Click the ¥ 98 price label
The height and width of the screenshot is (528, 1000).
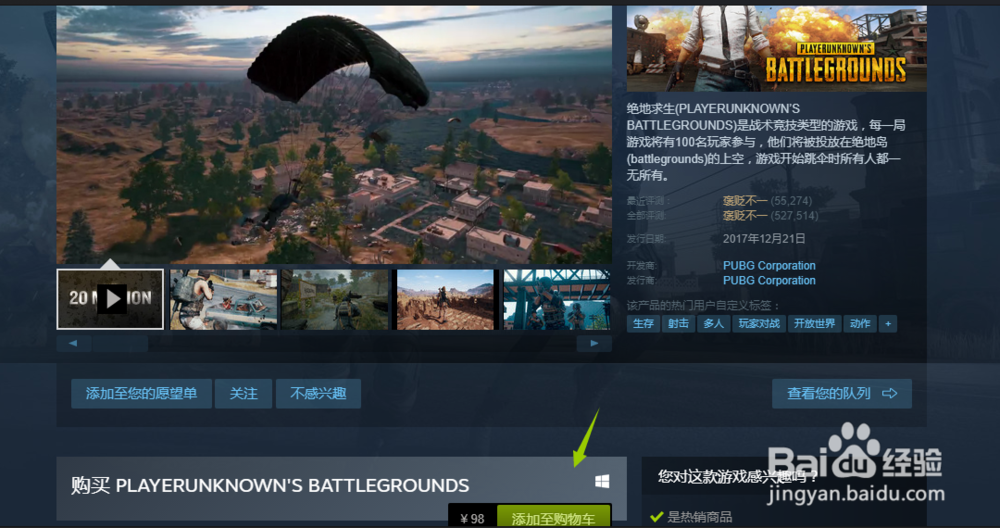473,518
